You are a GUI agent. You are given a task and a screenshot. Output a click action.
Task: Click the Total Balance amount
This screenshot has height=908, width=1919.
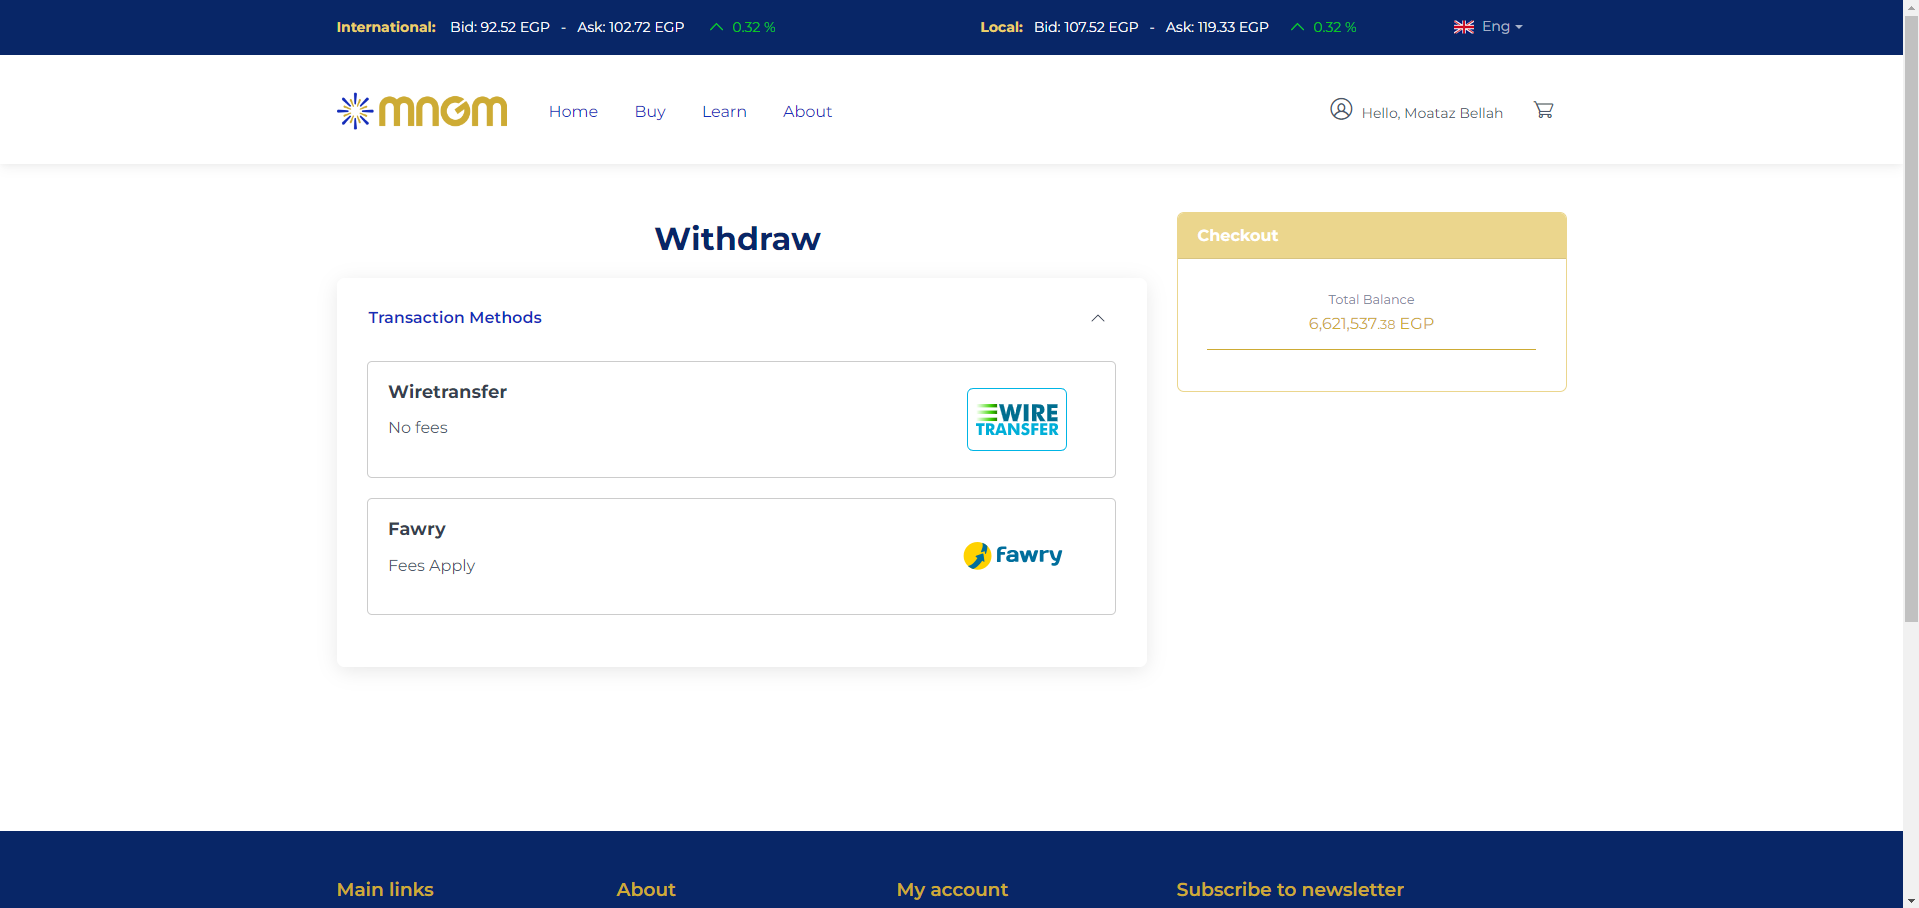(x=1370, y=324)
